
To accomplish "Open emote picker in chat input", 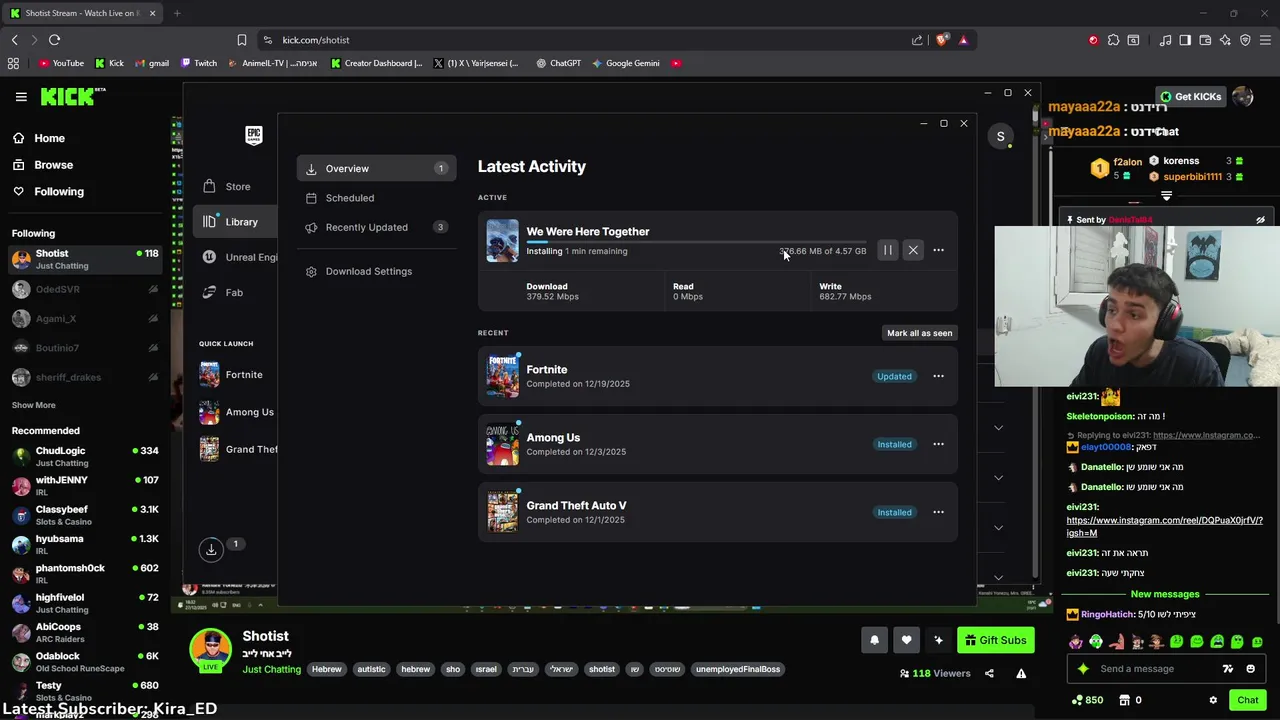I will coord(1250,669).
